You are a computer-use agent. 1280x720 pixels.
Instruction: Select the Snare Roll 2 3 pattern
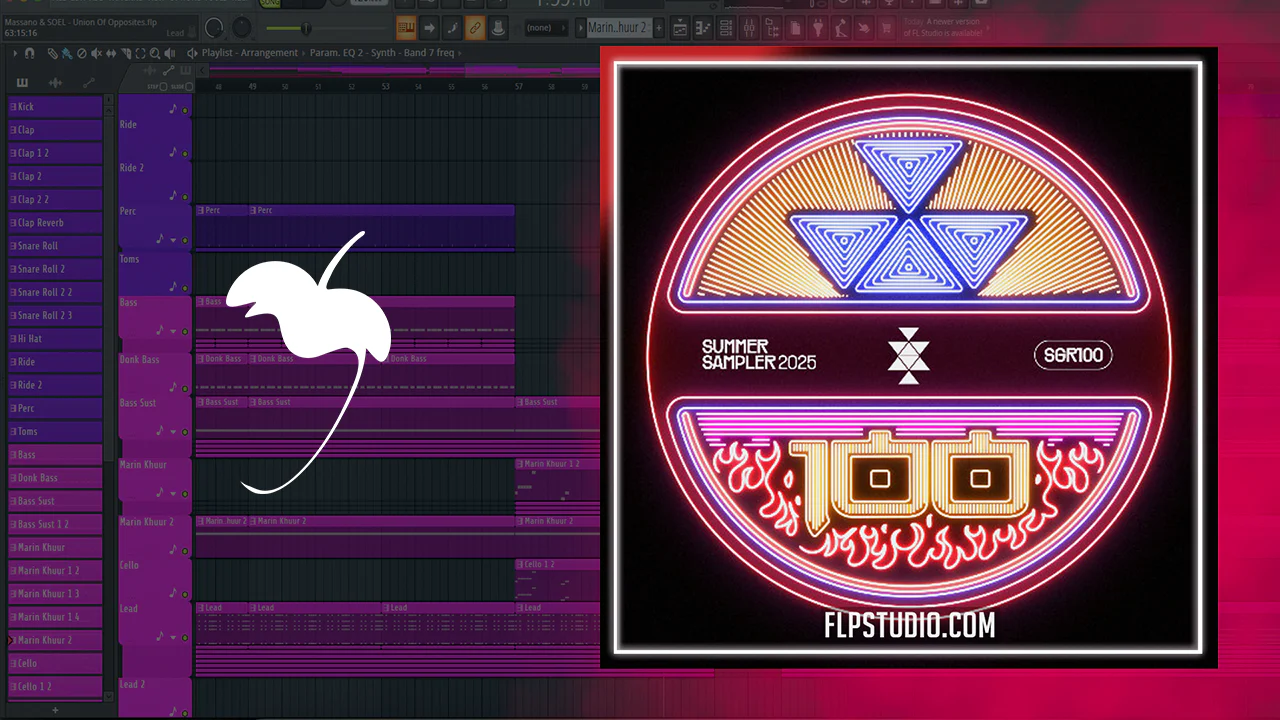click(55, 316)
